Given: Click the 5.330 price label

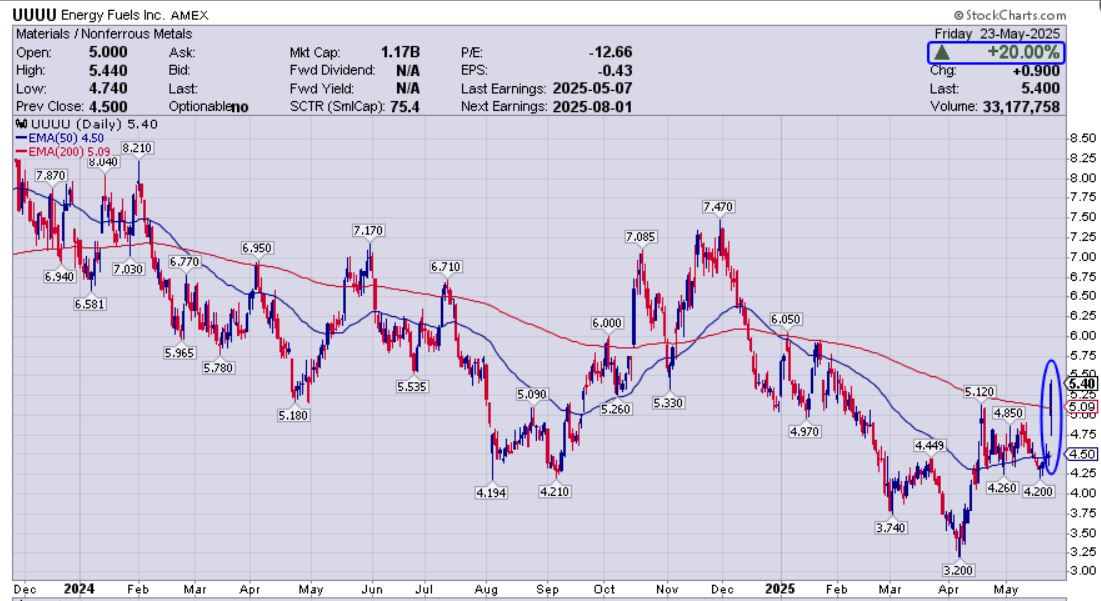Looking at the screenshot, I should tap(668, 402).
